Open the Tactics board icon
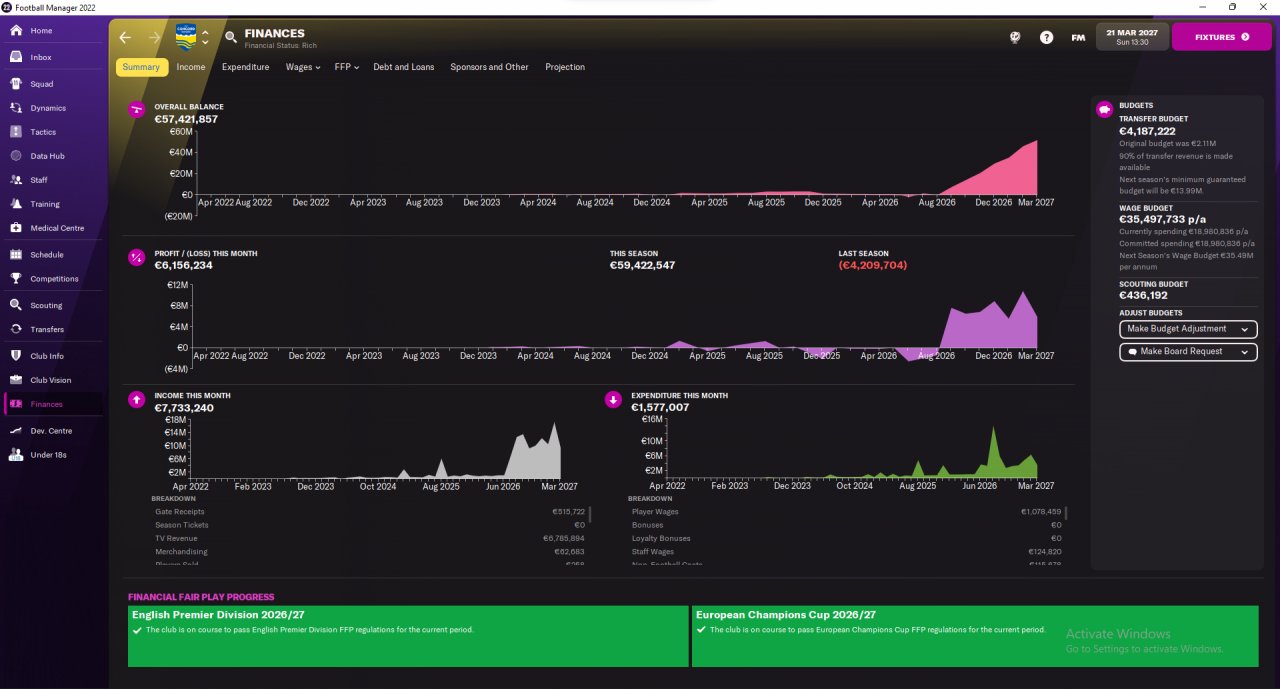1280x689 pixels. click(x=16, y=132)
